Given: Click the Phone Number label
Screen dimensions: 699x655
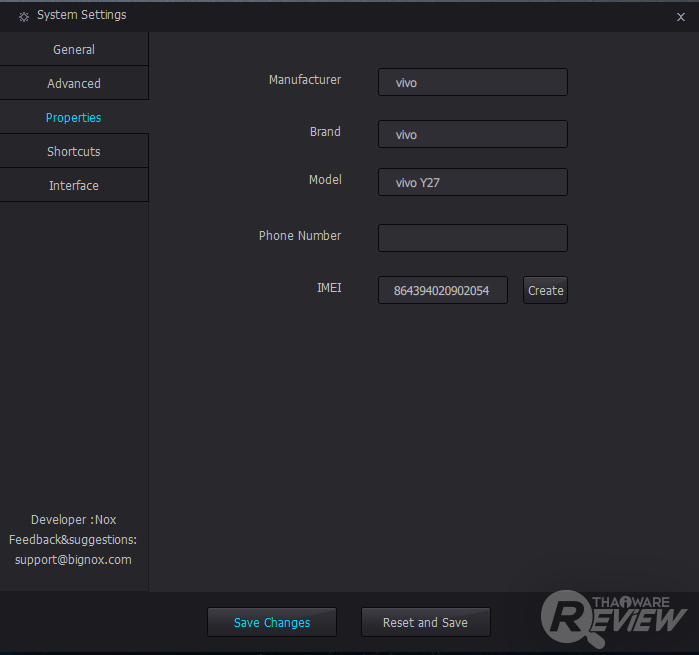Looking at the screenshot, I should click(300, 235).
